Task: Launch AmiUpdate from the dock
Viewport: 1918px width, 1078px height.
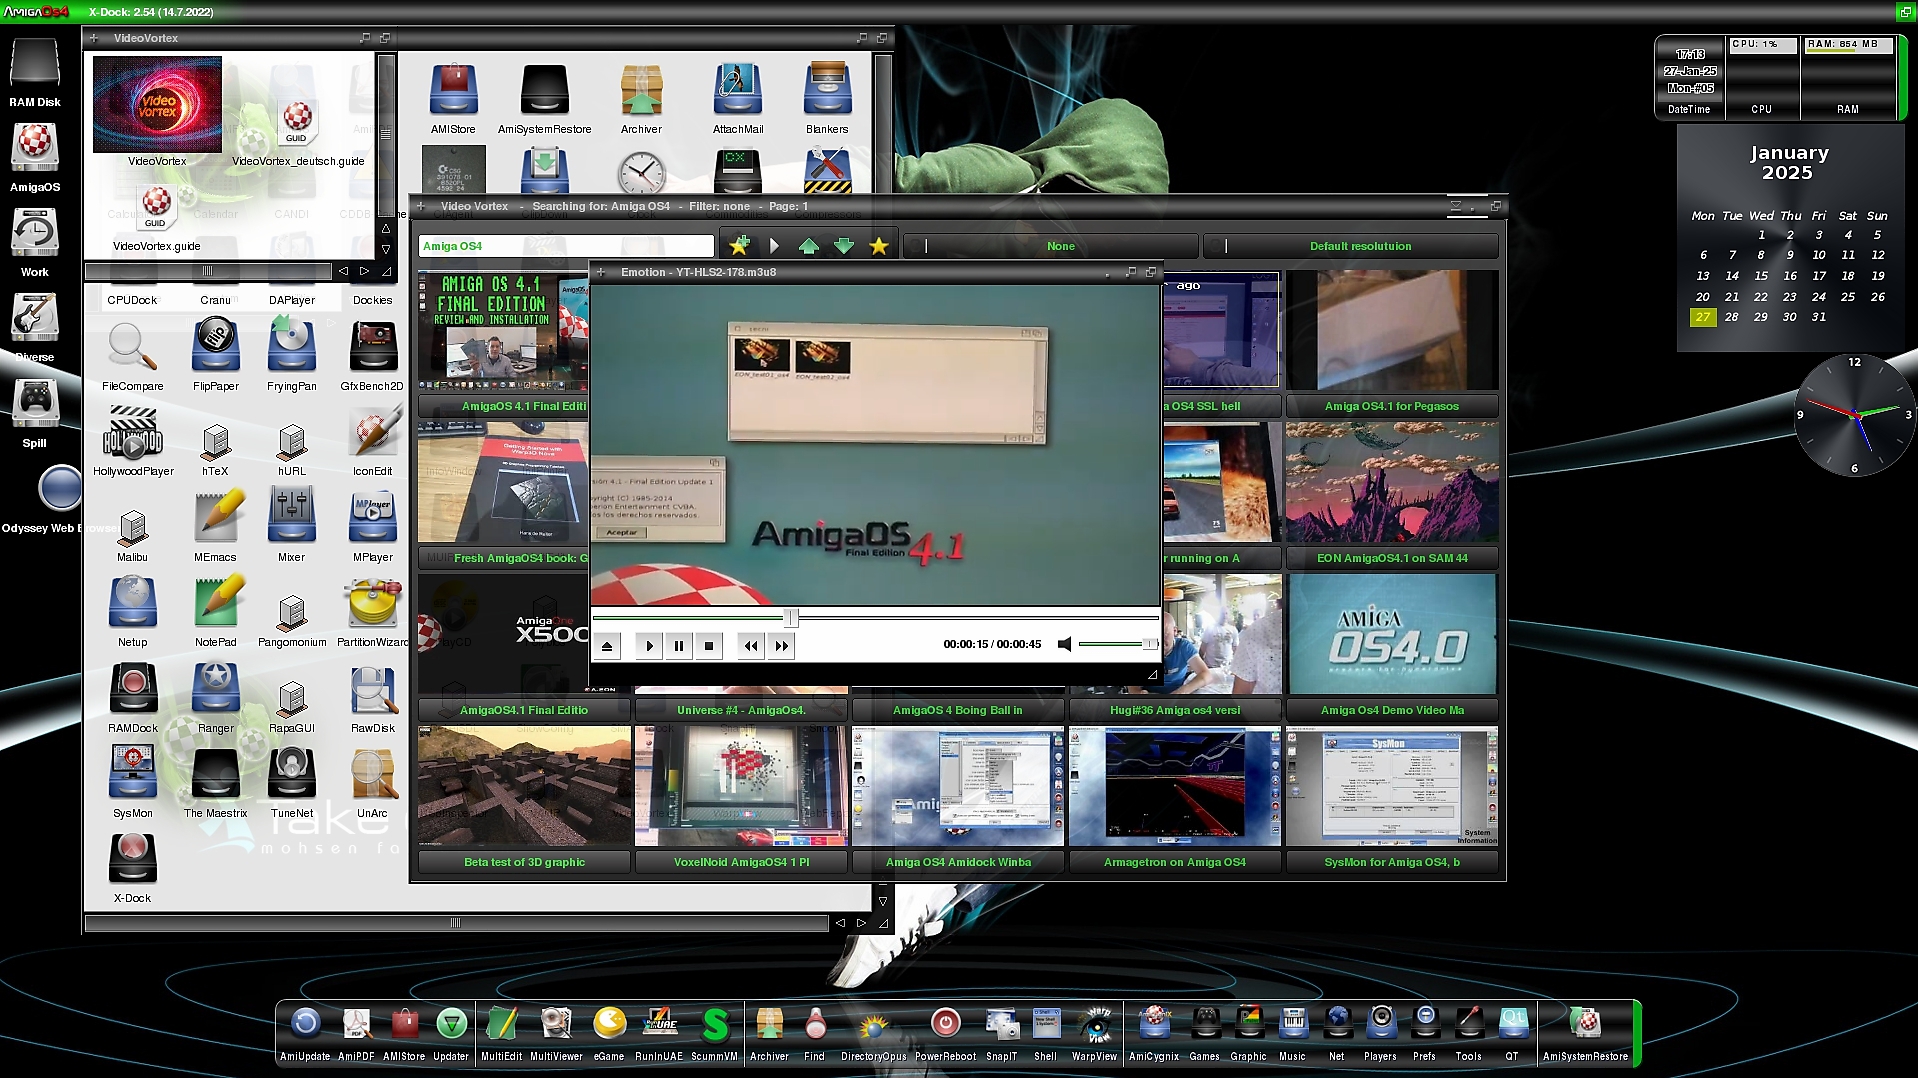Action: coord(305,1023)
